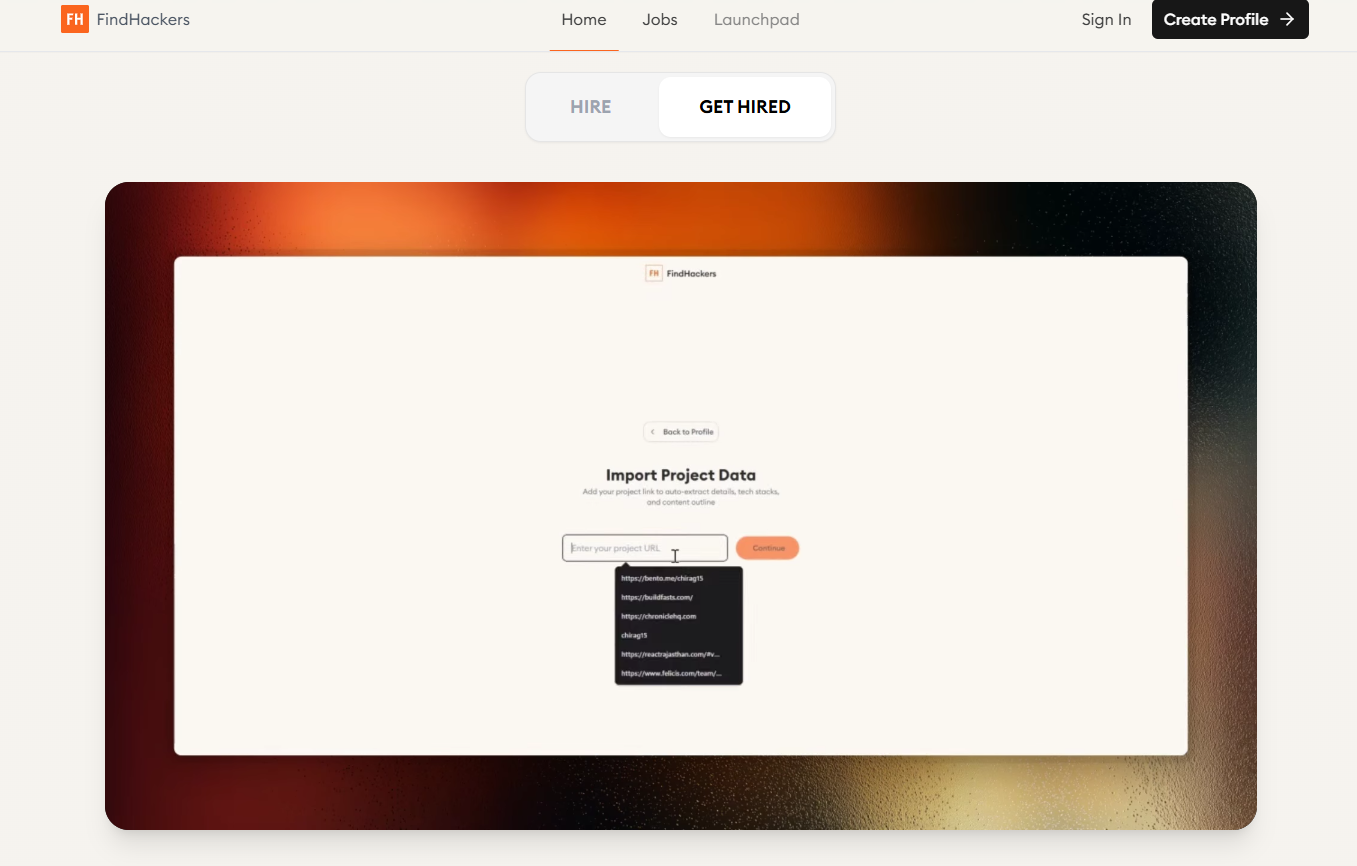Viewport: 1357px width, 866px height.
Task: Pick the www.felicis.com/team suggestion
Action: coord(670,674)
